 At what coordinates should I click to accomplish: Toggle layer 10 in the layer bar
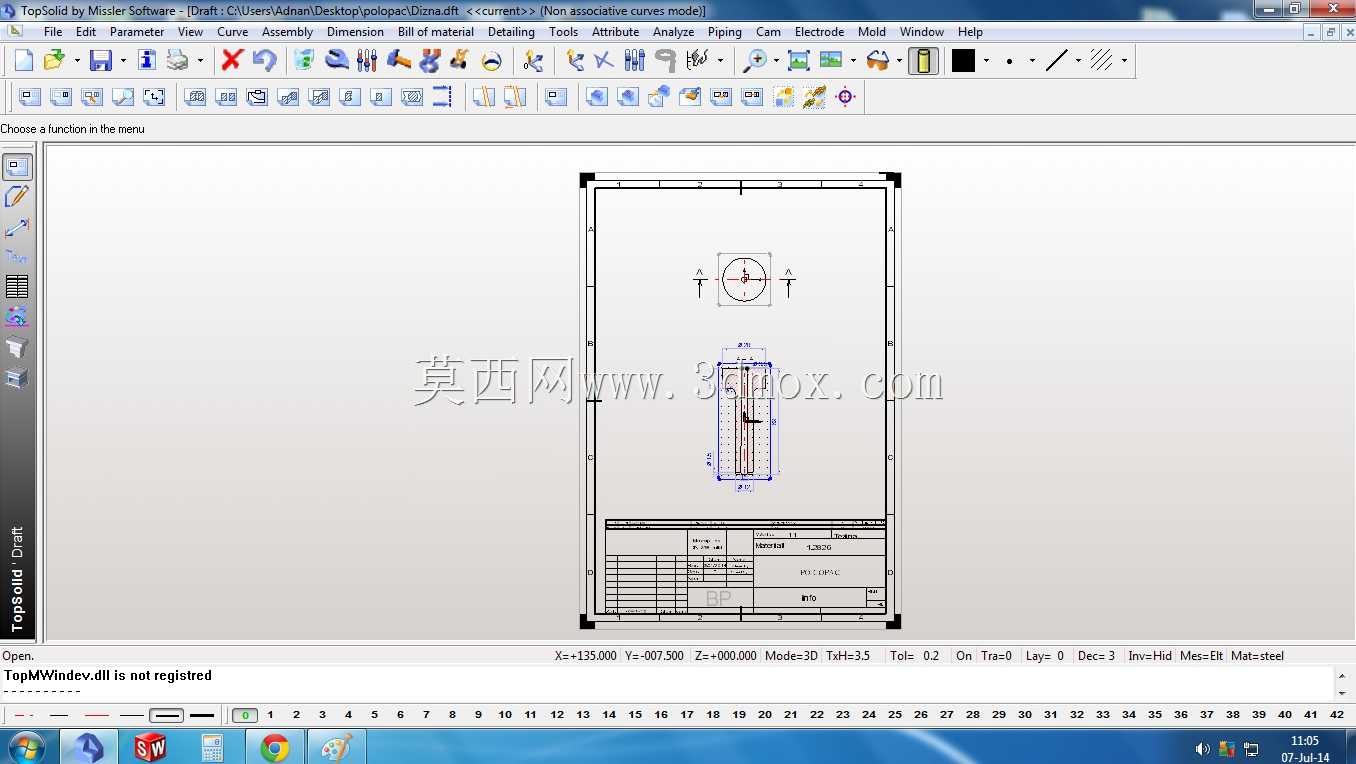(x=505, y=715)
